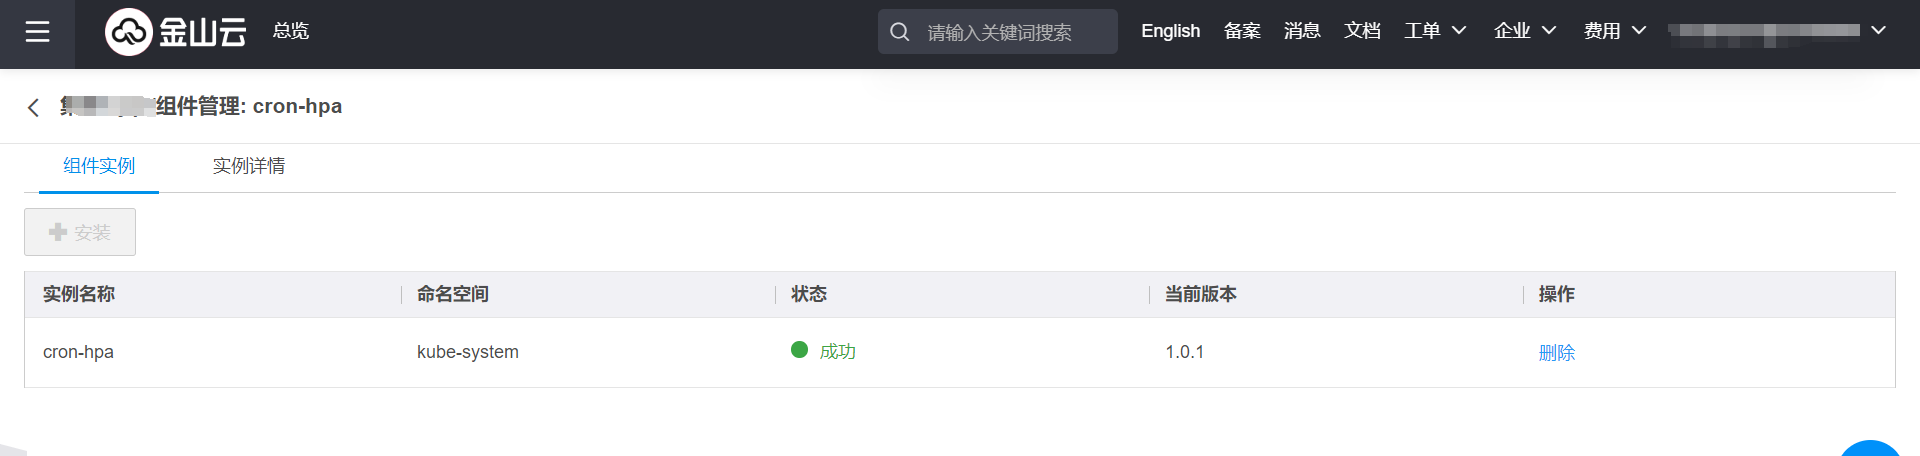Go back using the left arrow
This screenshot has height=456, width=1920.
point(34,108)
